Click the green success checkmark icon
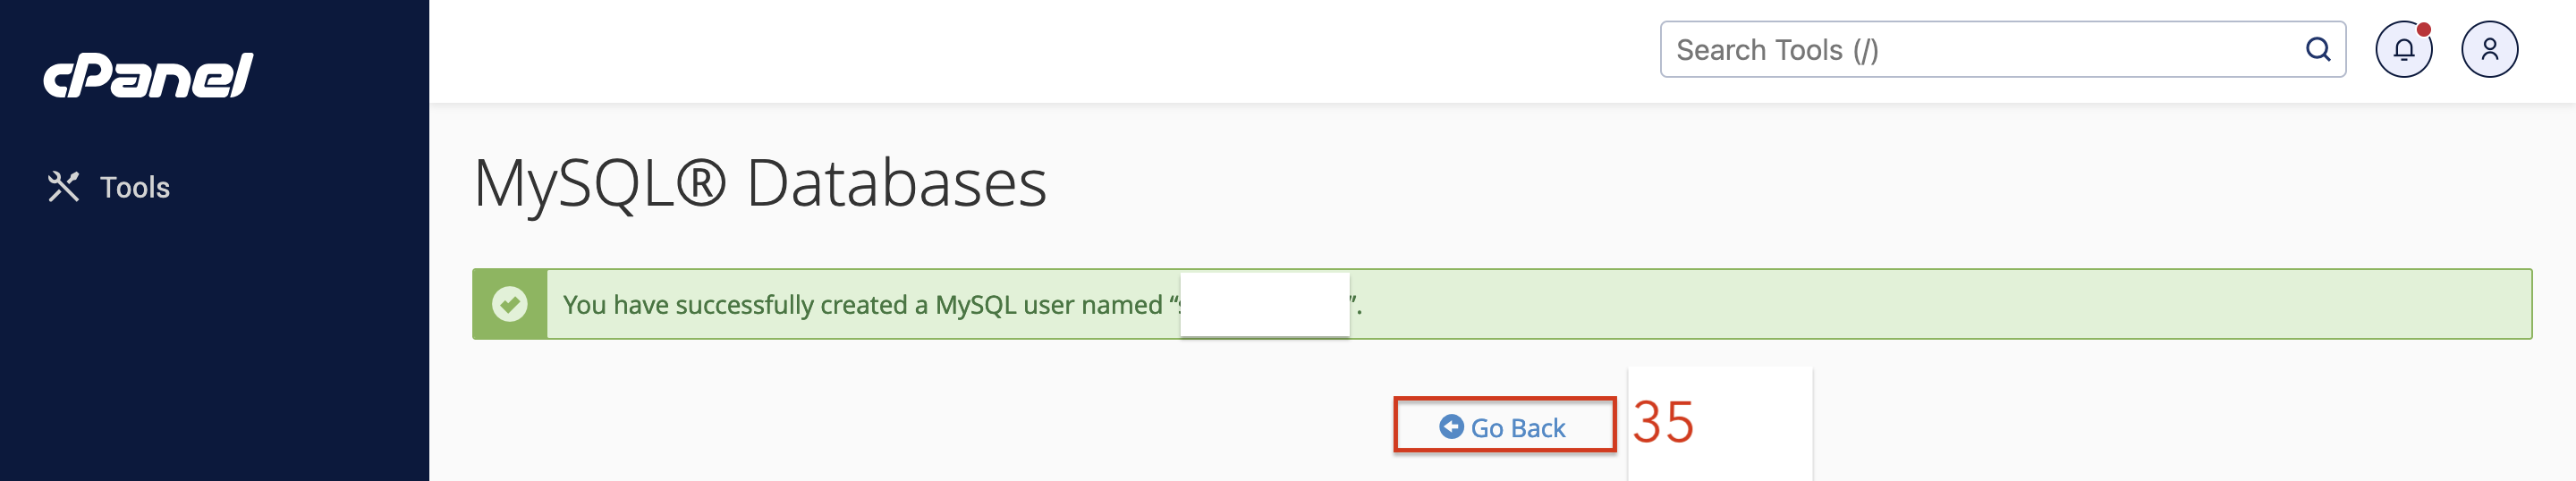 pyautogui.click(x=510, y=304)
